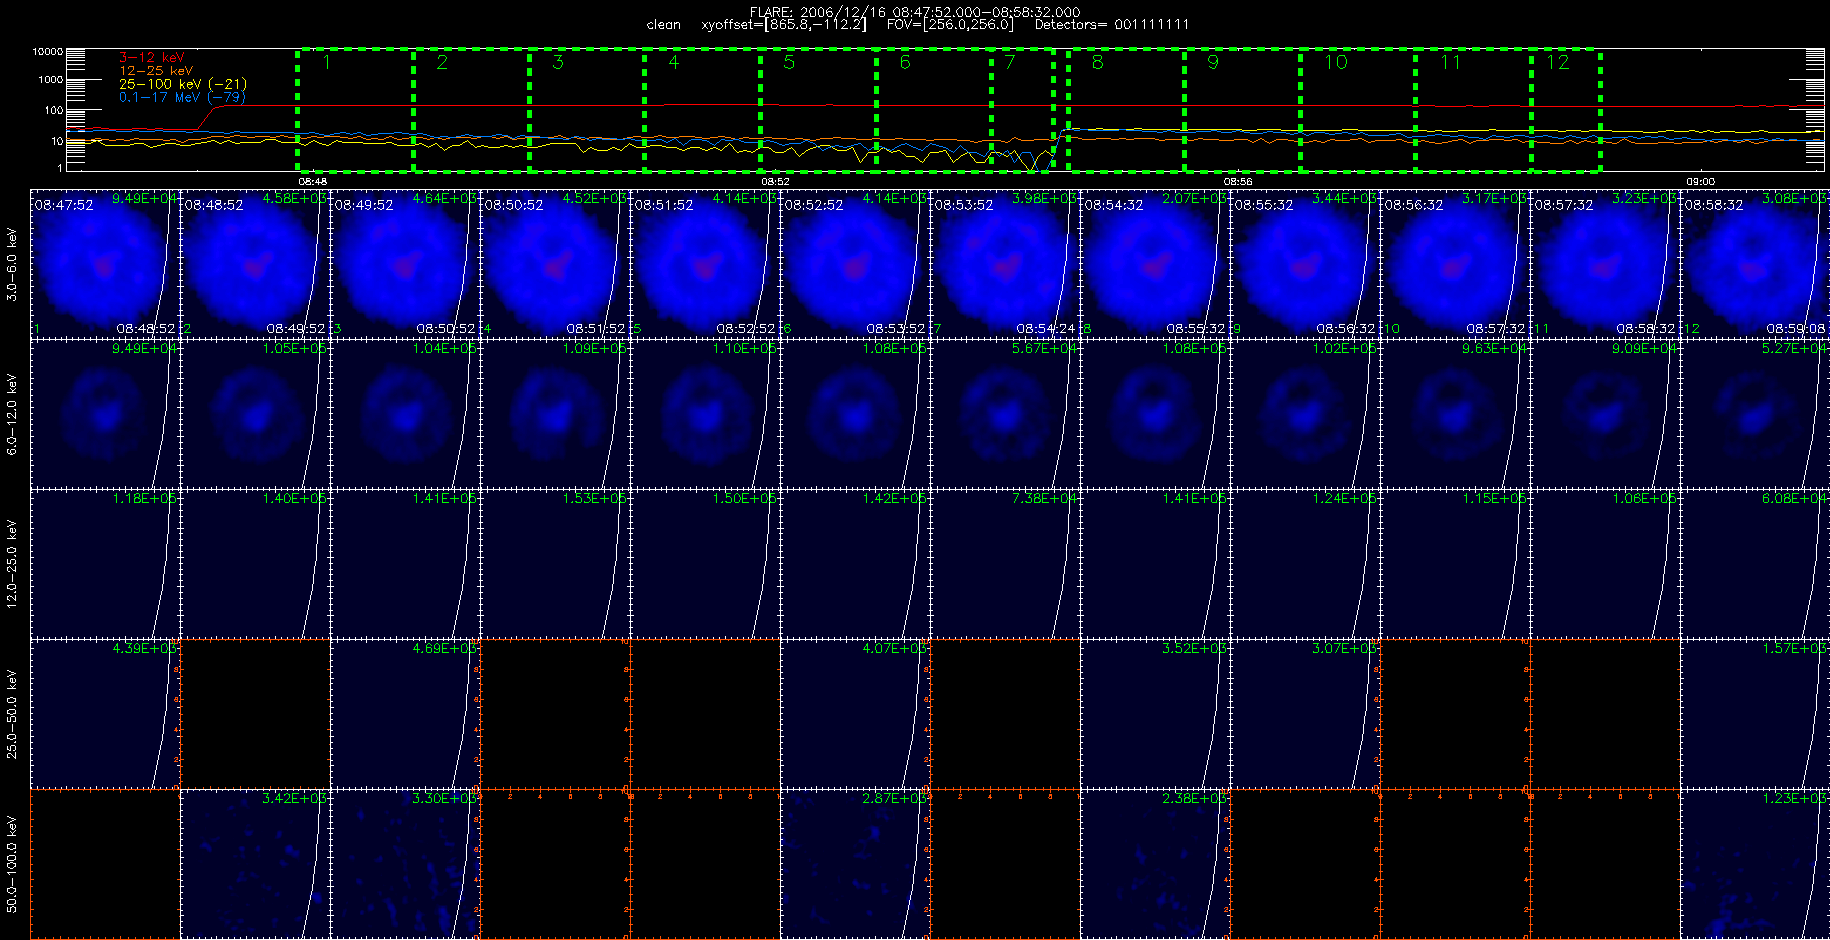Image resolution: width=1830 pixels, height=940 pixels.
Task: Open the 50.0-100.0 keV image labeled 1.23E+03
Action: 1755,863
